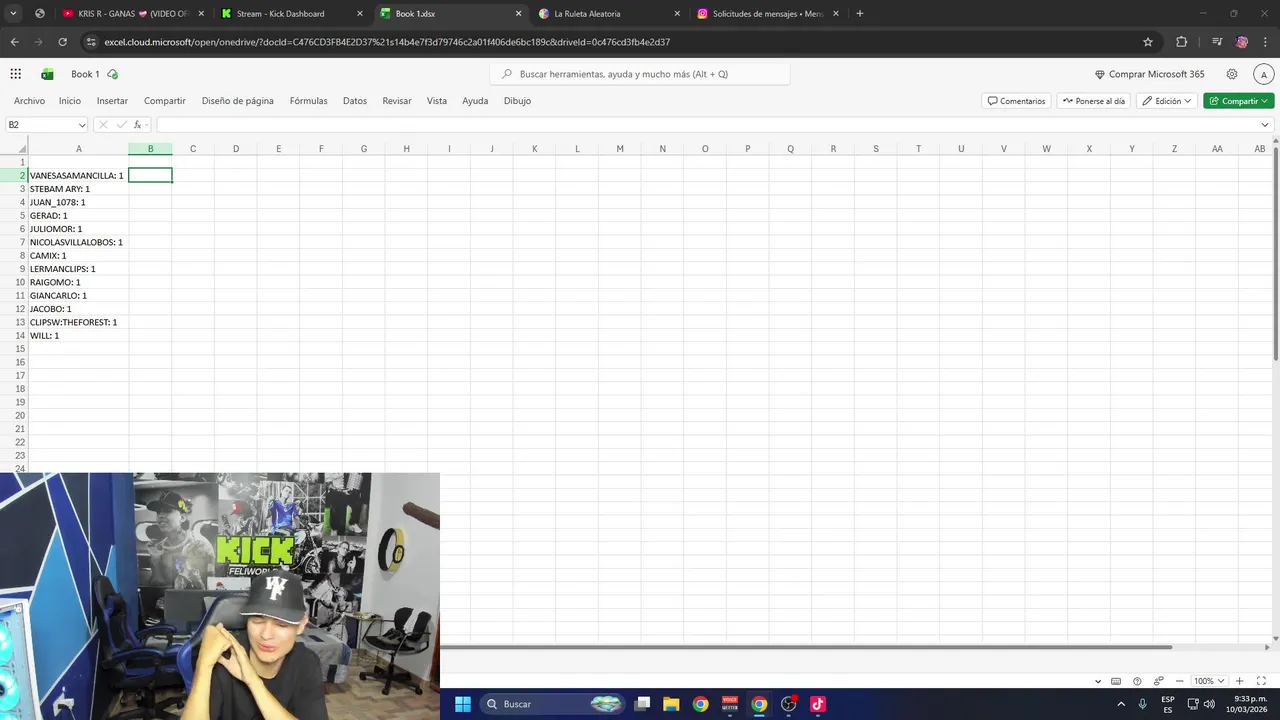The height and width of the screenshot is (720, 1280).
Task: Reload the page with refresh icon
Action: tap(62, 42)
